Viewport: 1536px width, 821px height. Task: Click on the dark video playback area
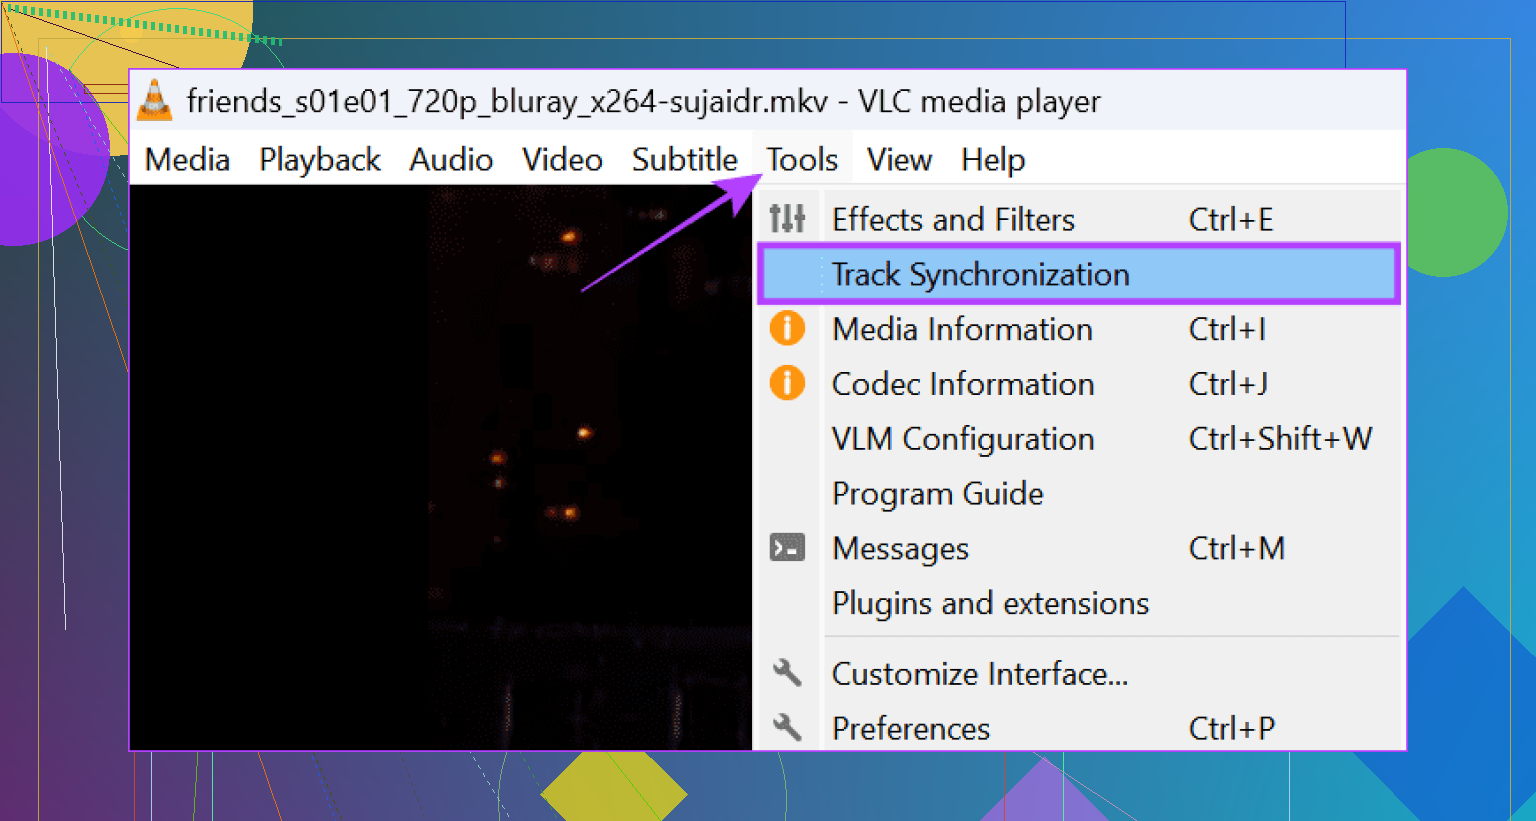coord(440,470)
